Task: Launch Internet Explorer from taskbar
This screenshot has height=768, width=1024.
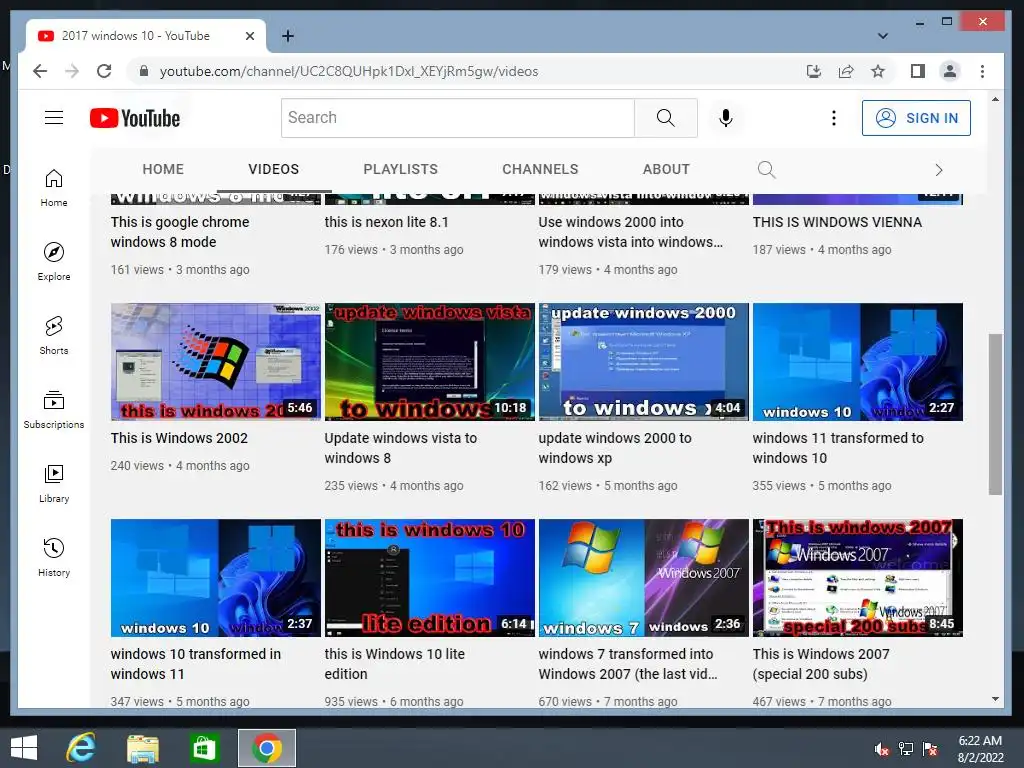Action: 81,748
